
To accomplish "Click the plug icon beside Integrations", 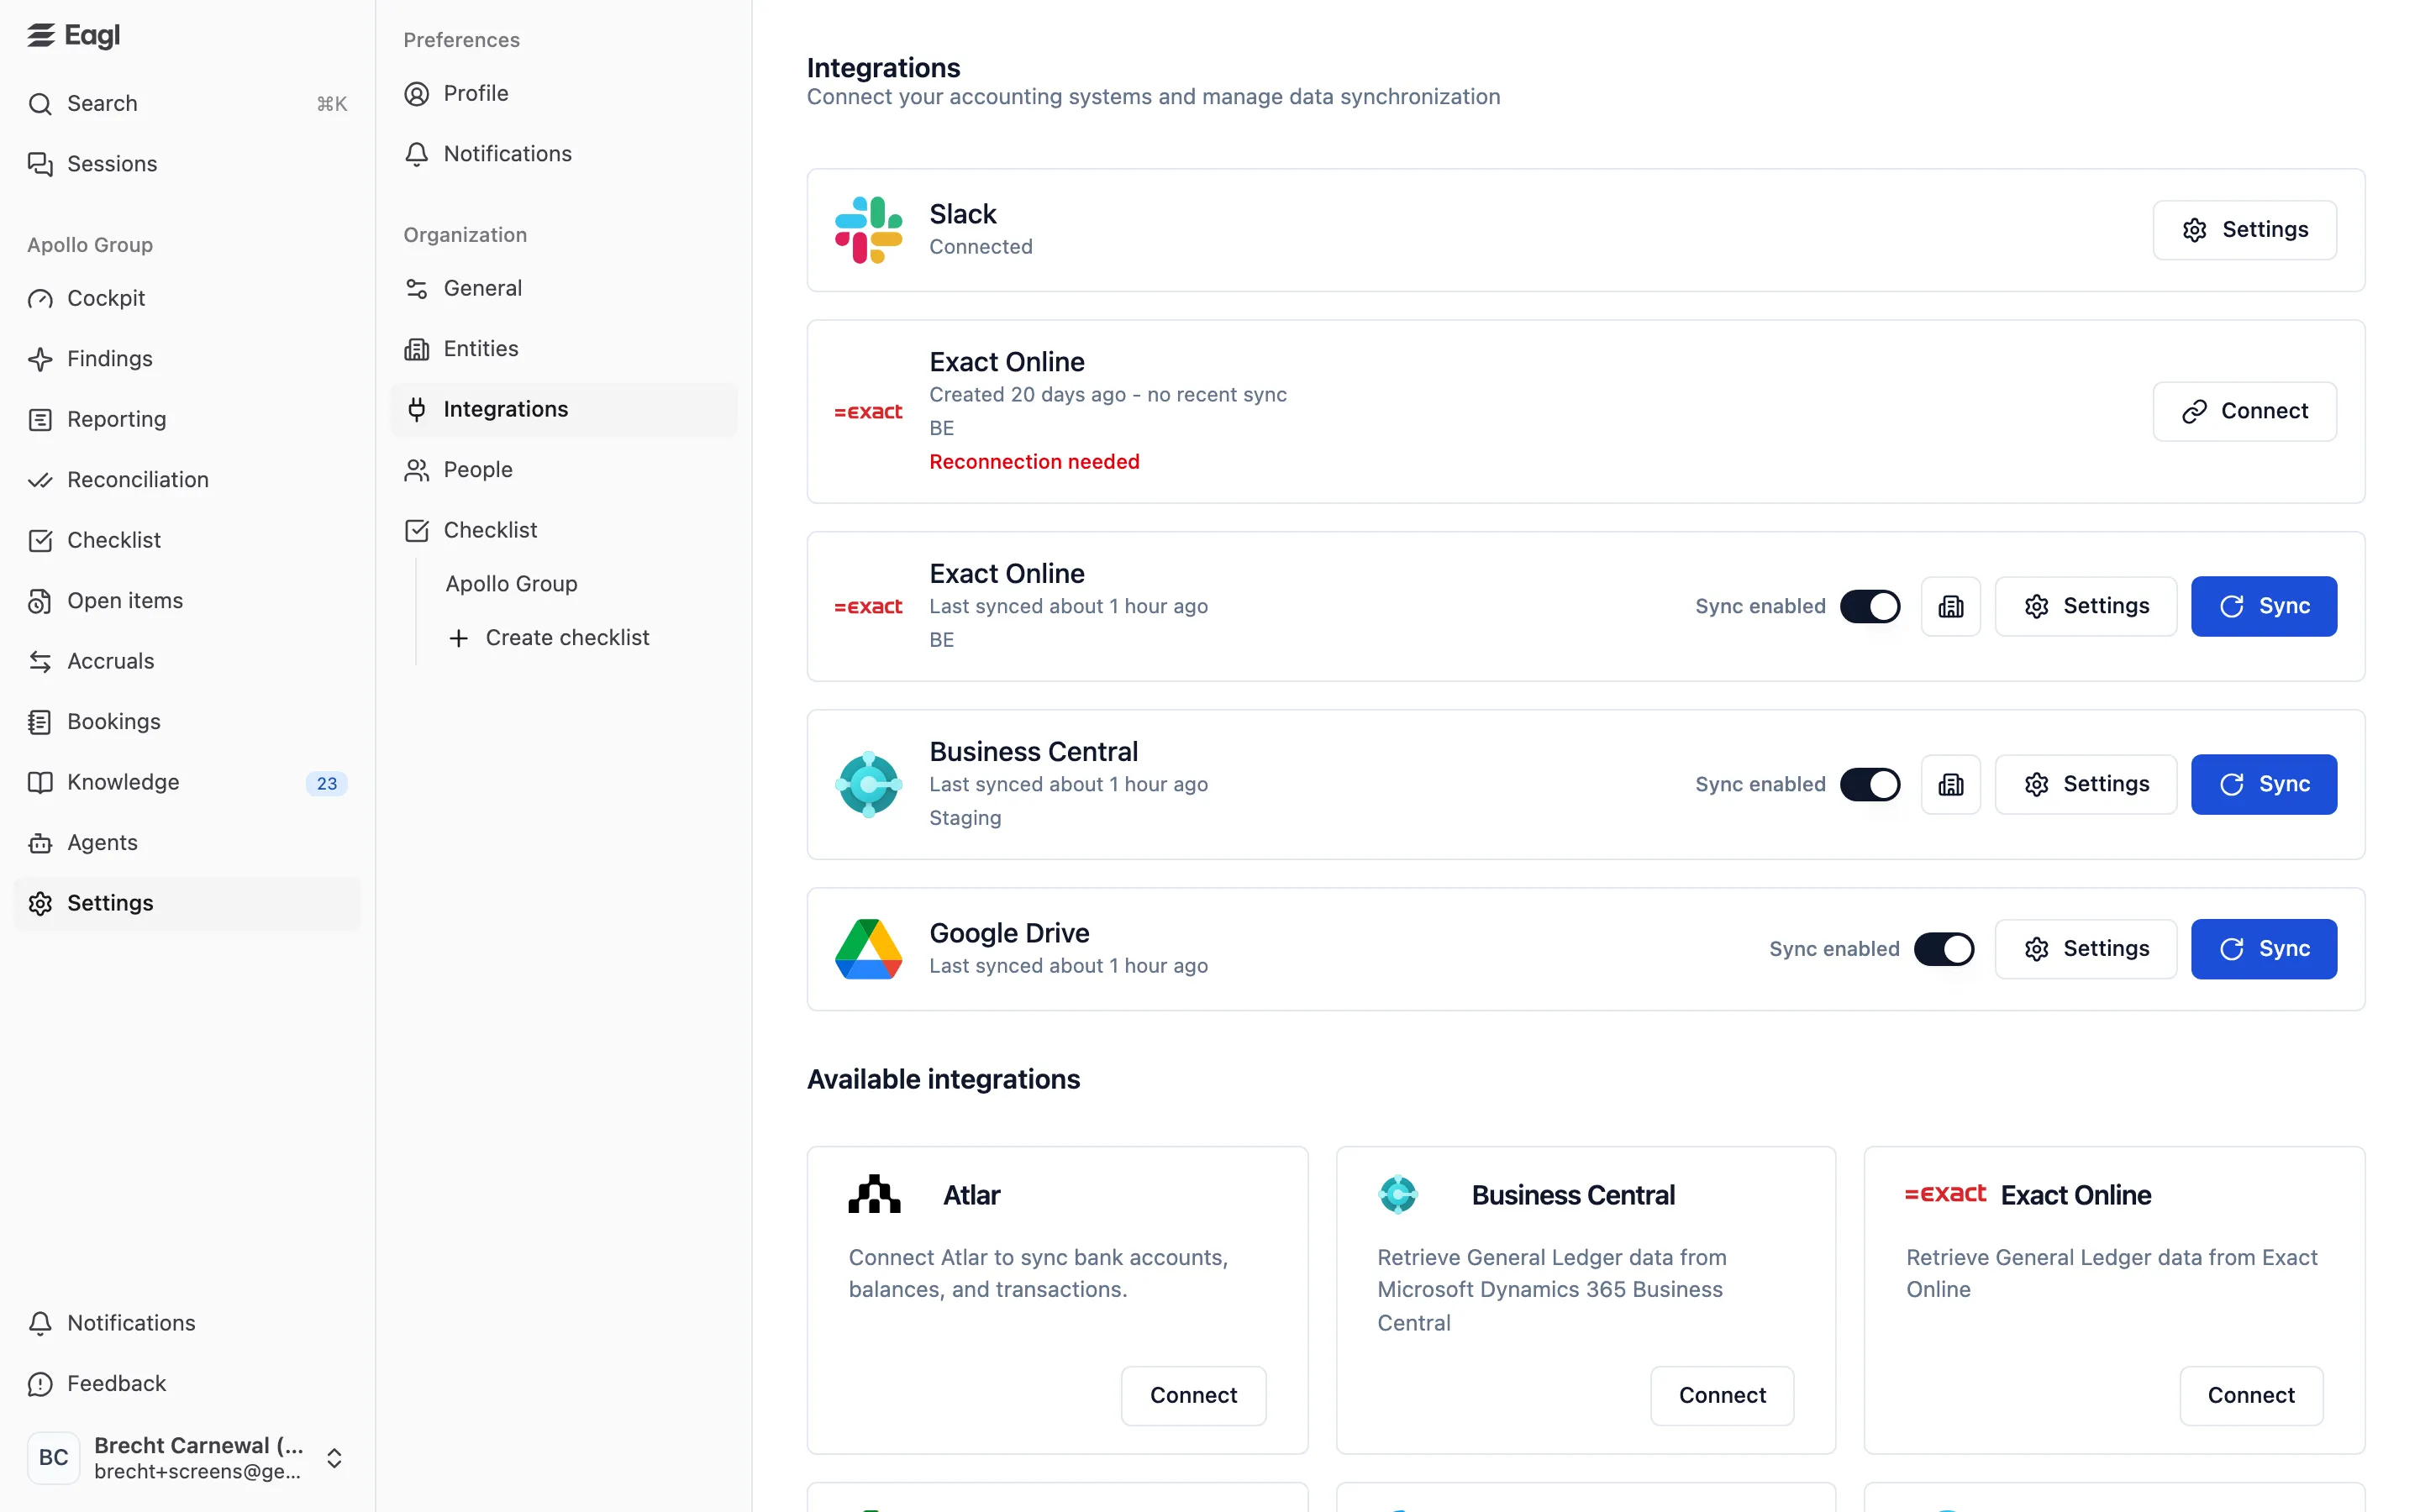I will pos(417,409).
